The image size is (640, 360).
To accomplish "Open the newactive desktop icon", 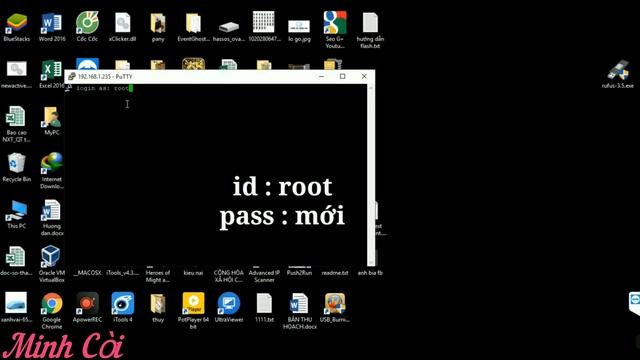I will click(17, 74).
